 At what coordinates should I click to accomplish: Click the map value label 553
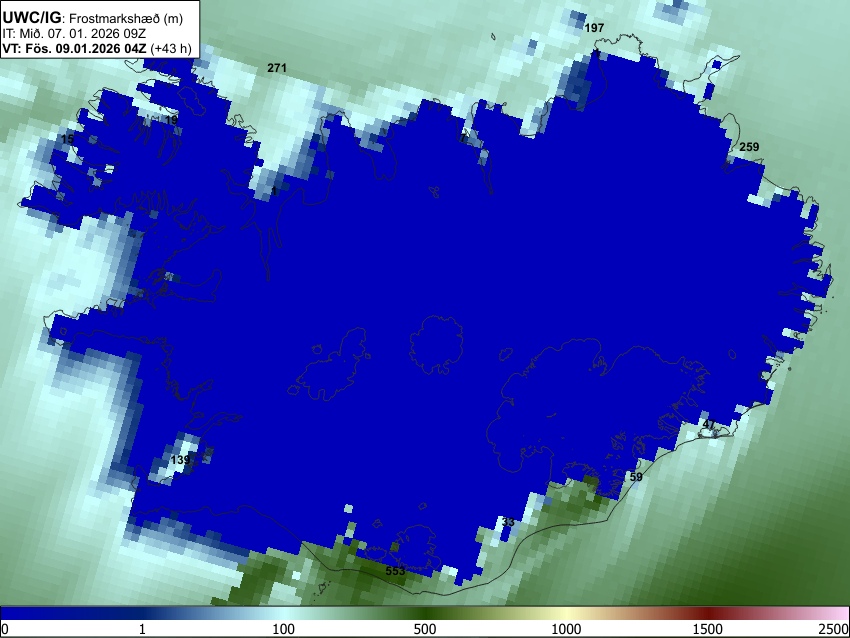395,571
